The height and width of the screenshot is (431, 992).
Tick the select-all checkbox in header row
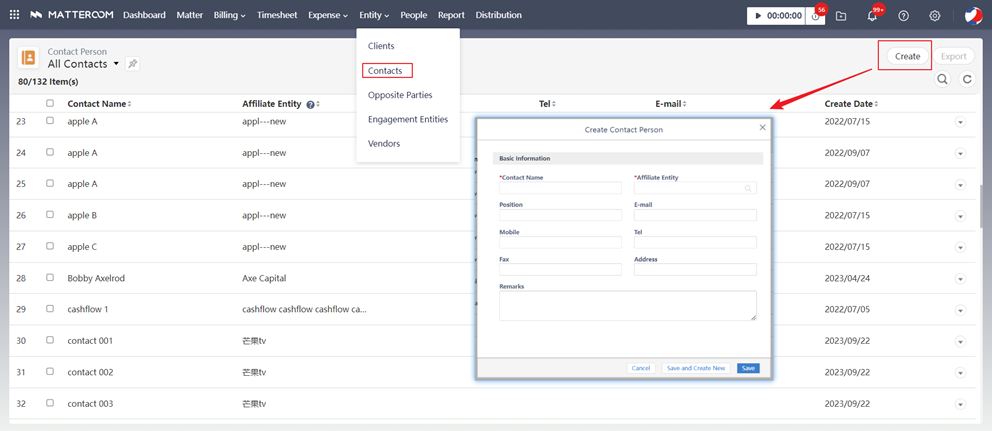50,104
